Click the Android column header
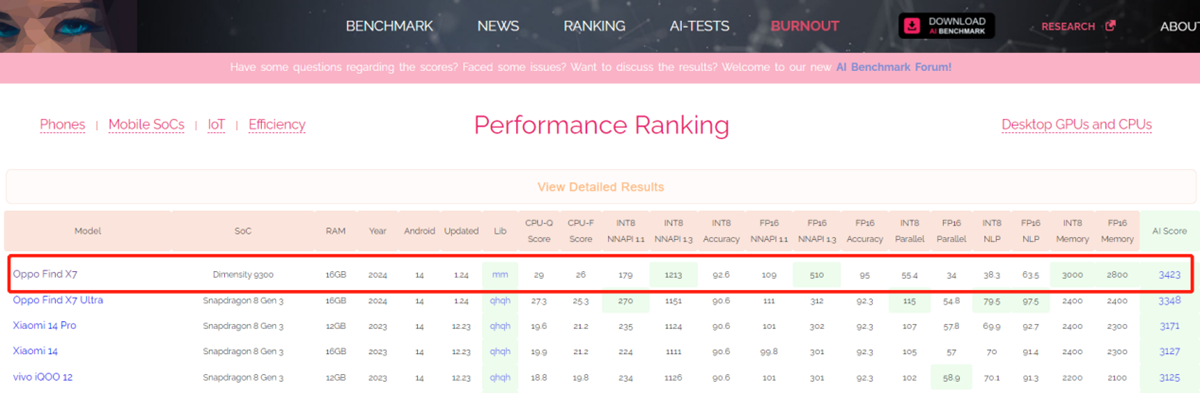 pos(419,231)
